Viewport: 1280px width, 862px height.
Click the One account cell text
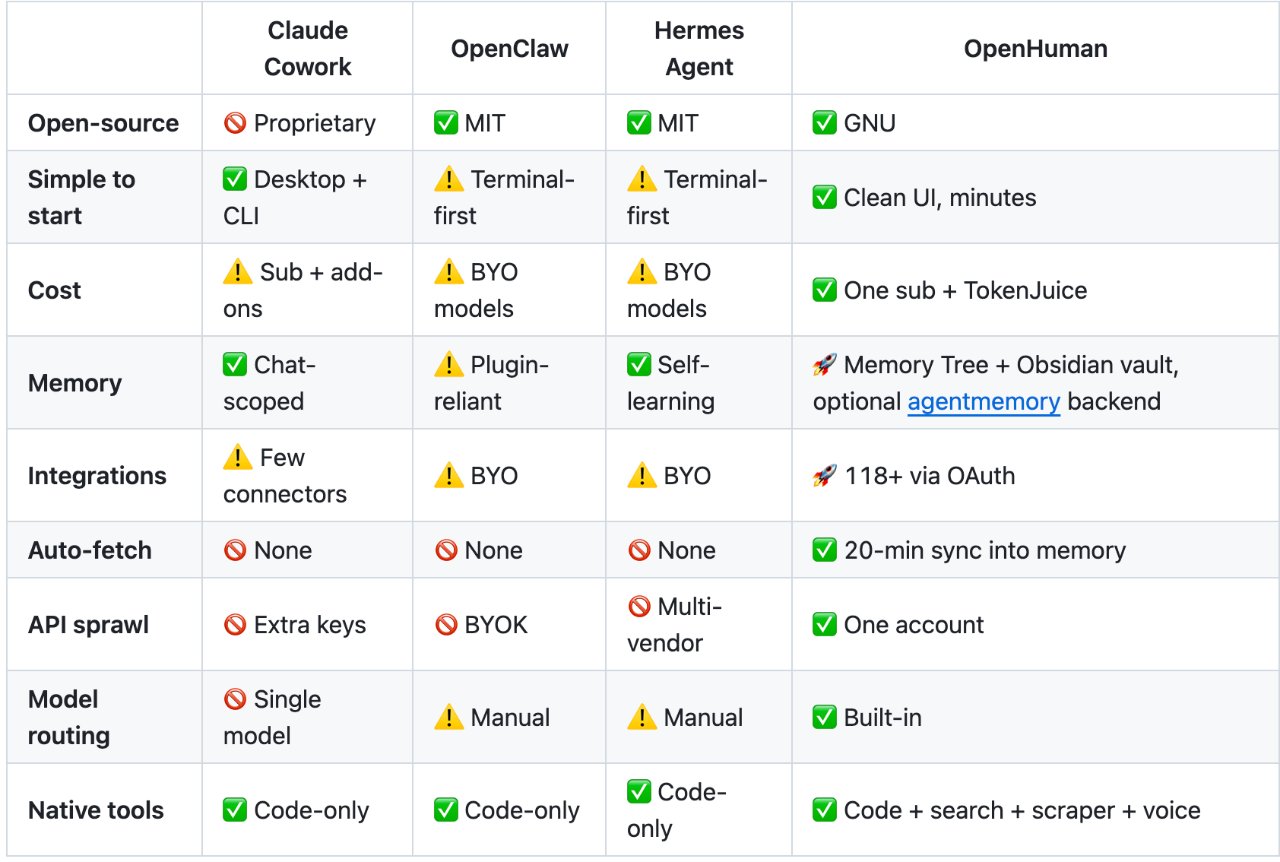[x=914, y=625]
